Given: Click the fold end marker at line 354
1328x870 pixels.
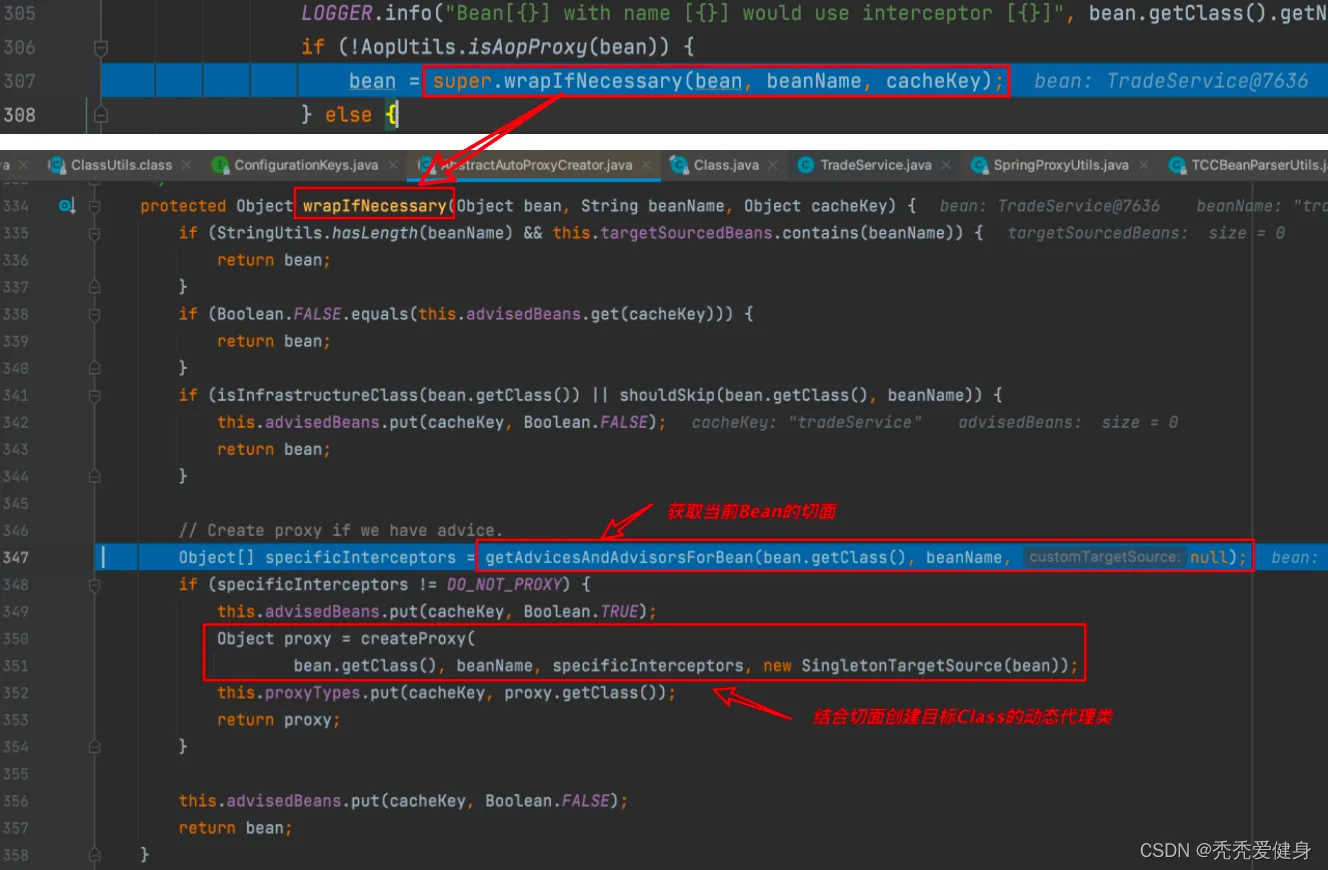Looking at the screenshot, I should coord(95,746).
